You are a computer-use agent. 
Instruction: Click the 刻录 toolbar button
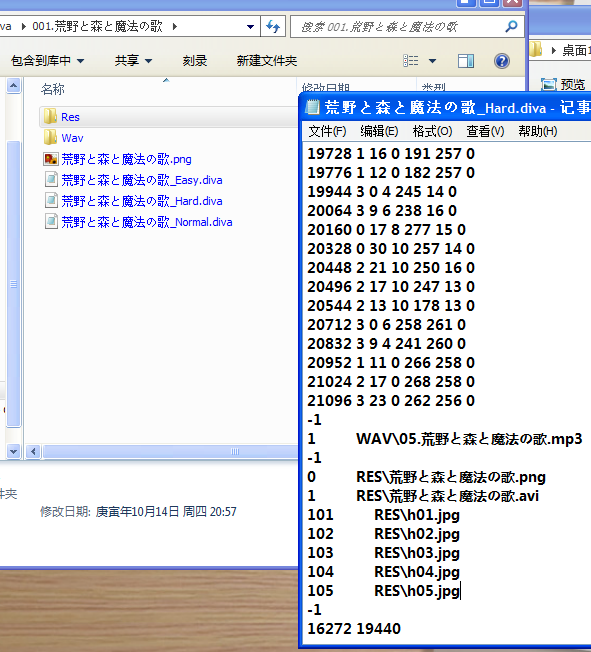pos(195,61)
